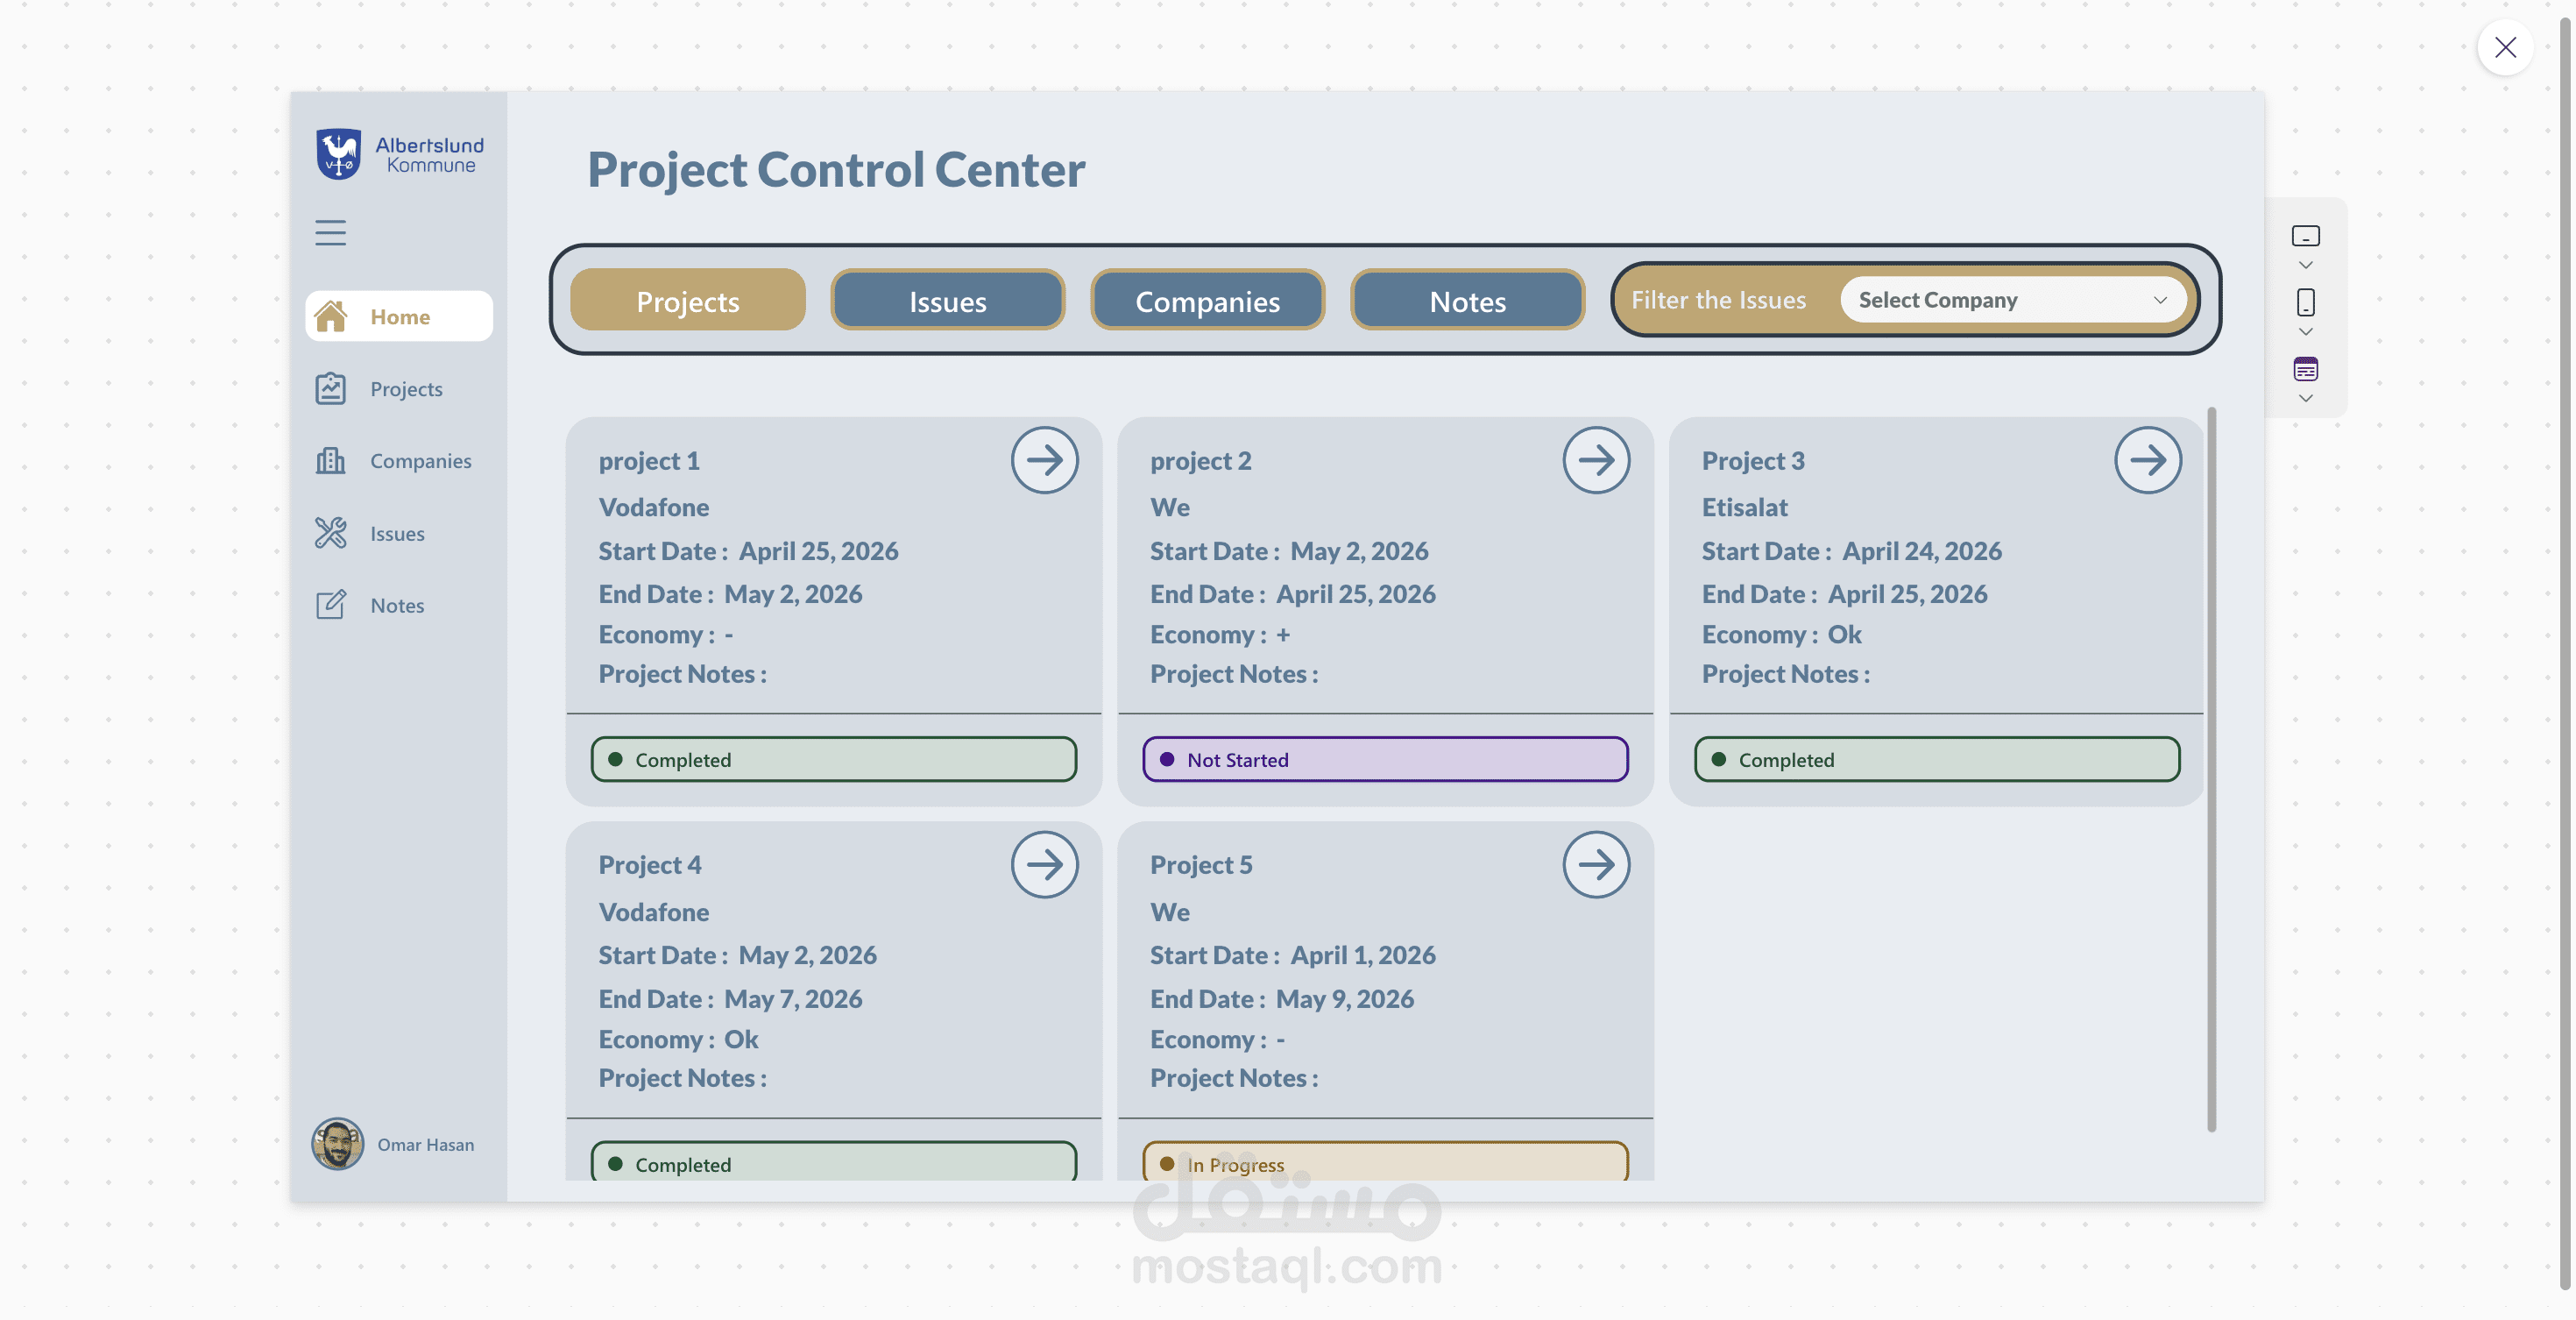Click the Issues tools icon in sidebar

click(330, 533)
